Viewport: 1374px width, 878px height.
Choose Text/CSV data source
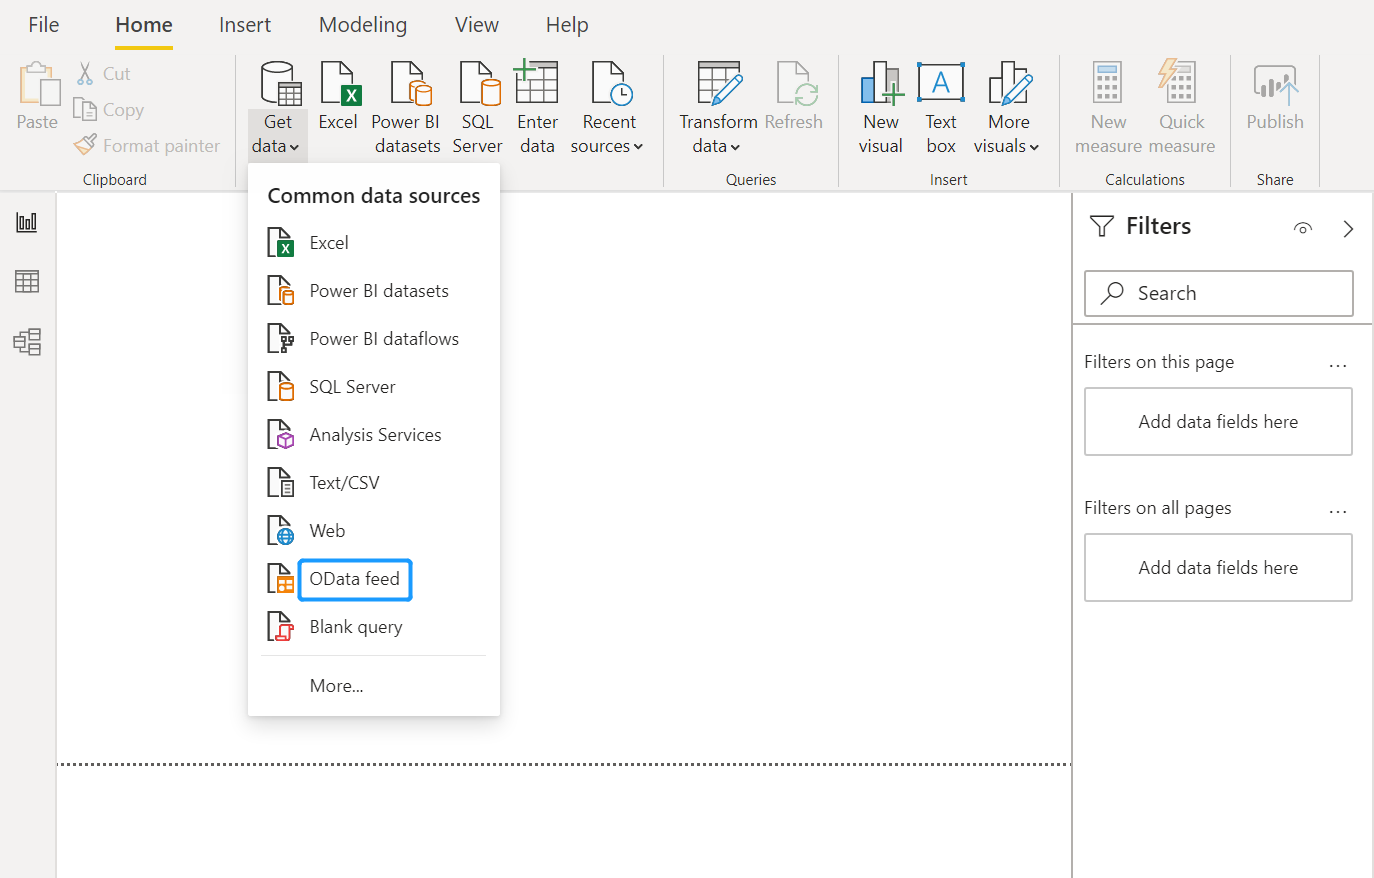point(374,483)
